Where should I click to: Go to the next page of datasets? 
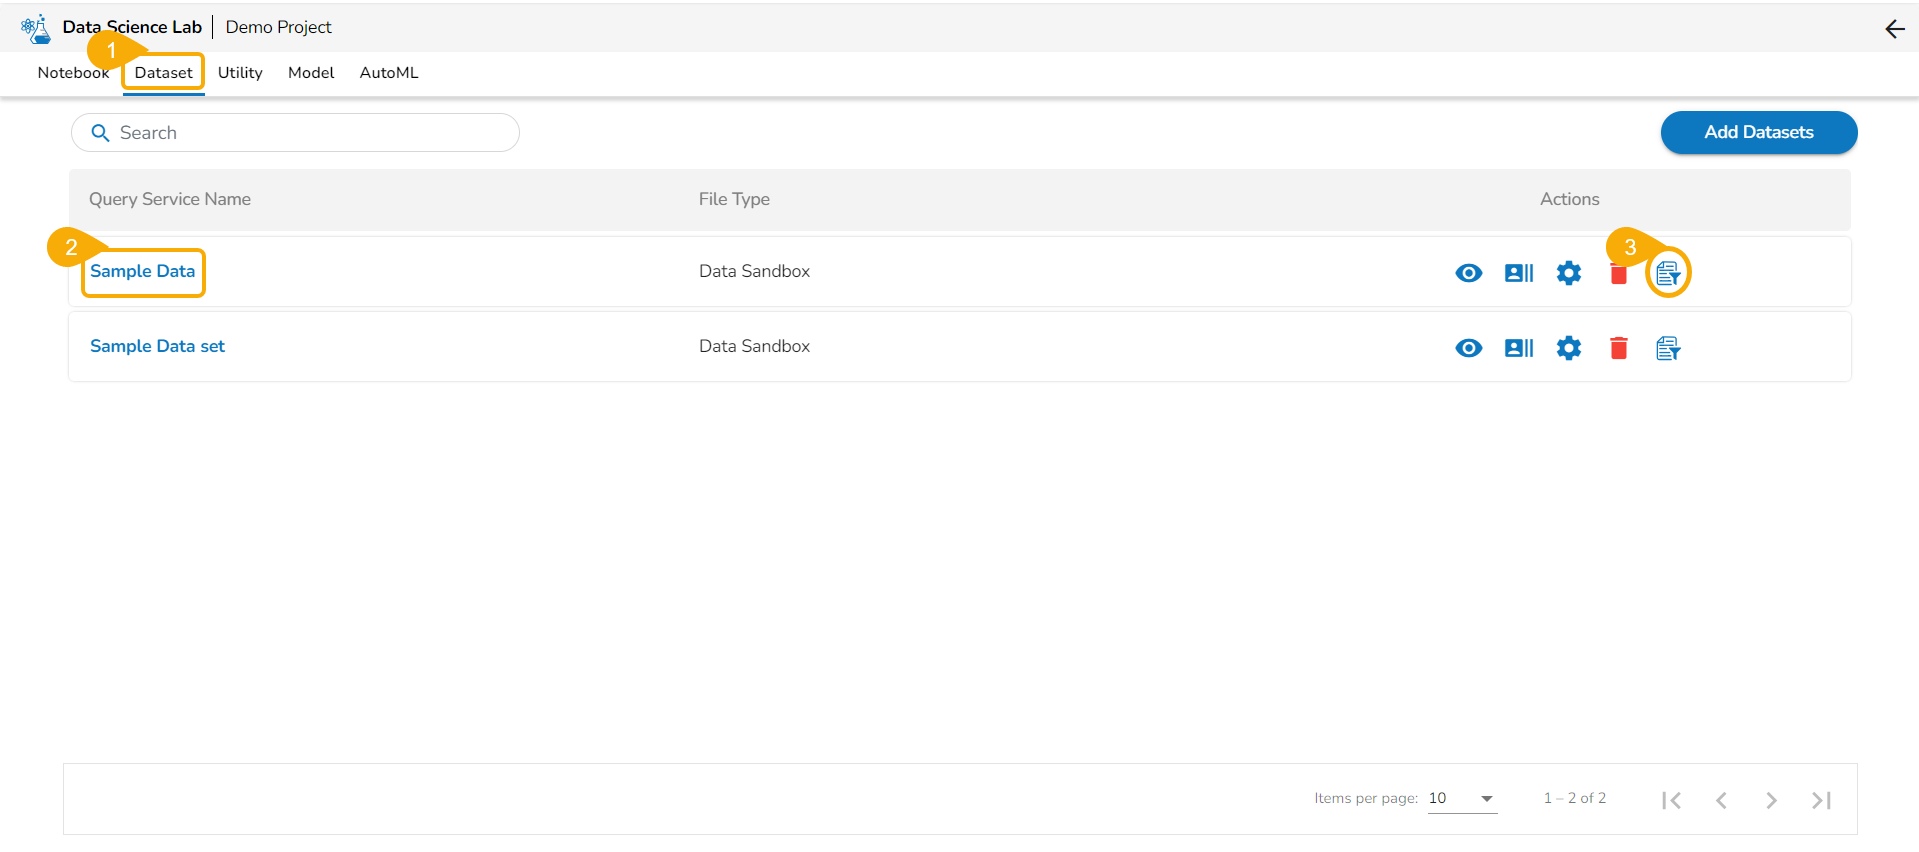pyautogui.click(x=1771, y=800)
